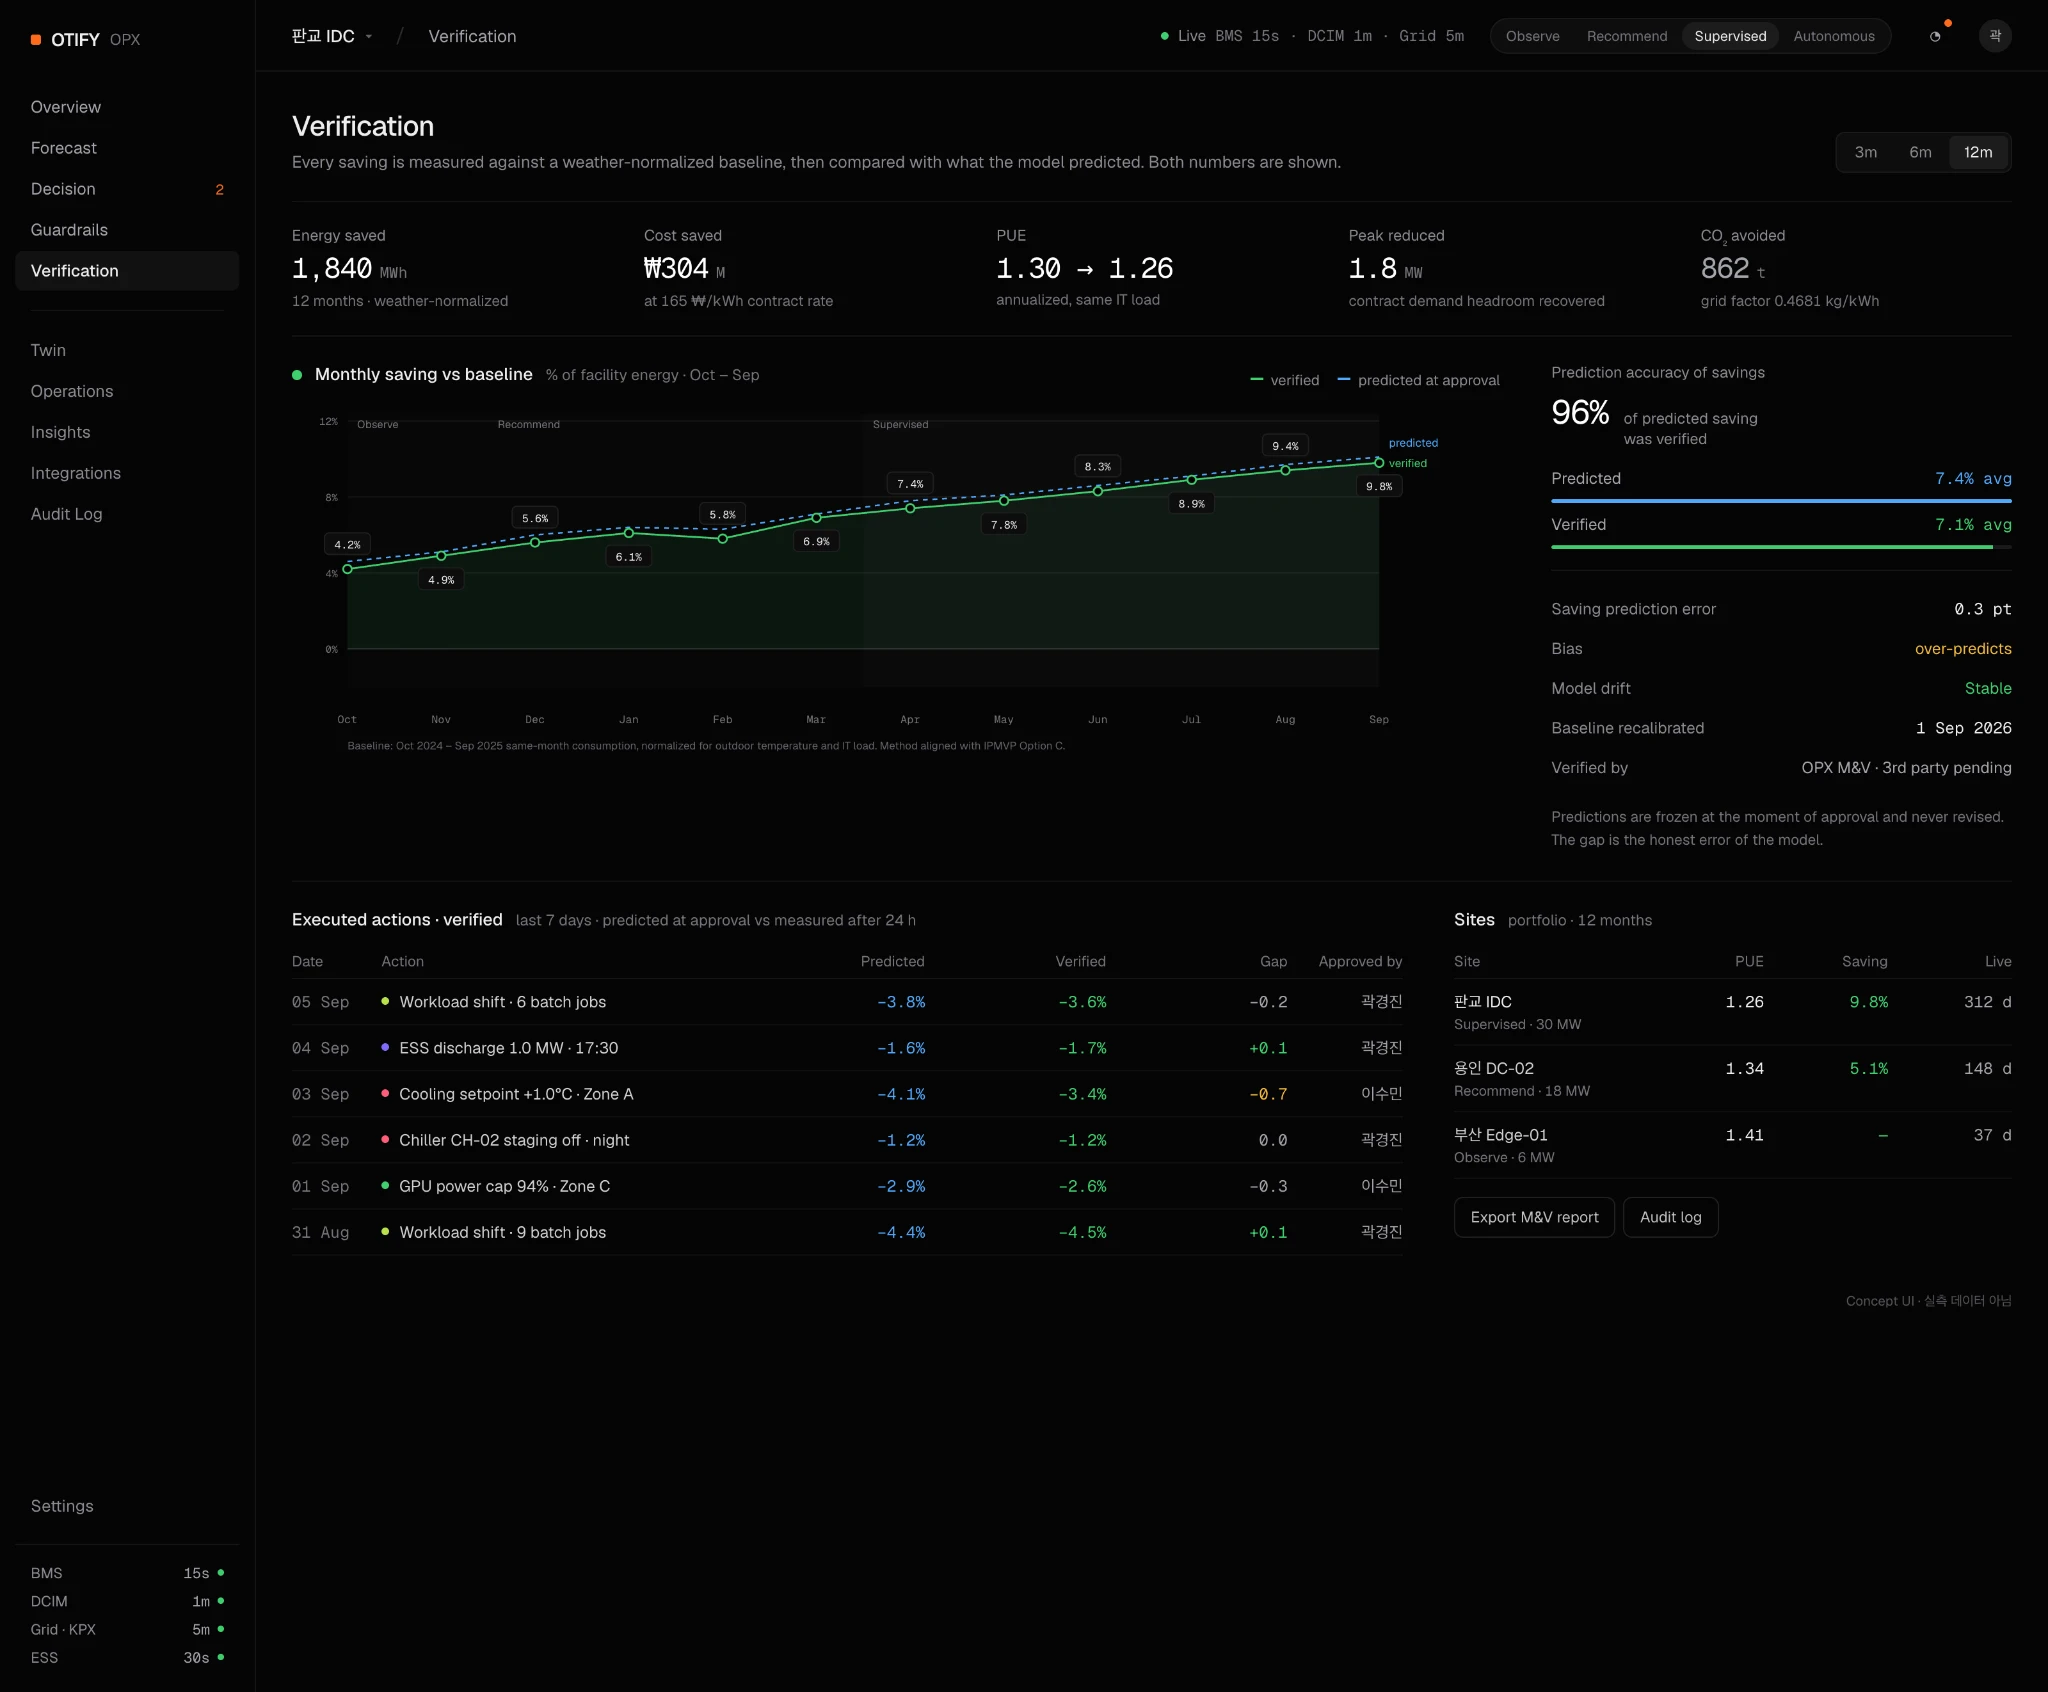Click the 'over-predicts' bias value
Screen dimensions: 2048x1692
[1962, 649]
